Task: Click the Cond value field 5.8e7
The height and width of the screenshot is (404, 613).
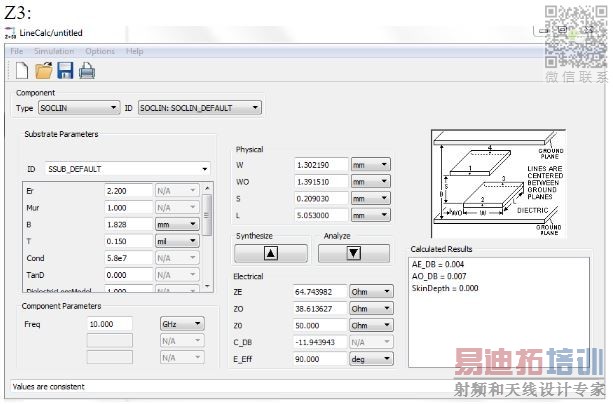Action: coord(128,258)
